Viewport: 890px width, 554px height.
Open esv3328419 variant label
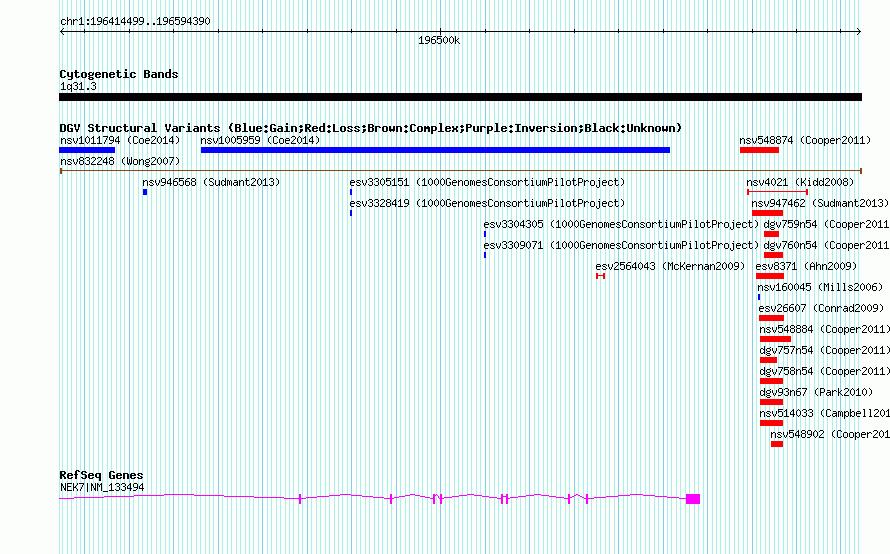coord(487,203)
